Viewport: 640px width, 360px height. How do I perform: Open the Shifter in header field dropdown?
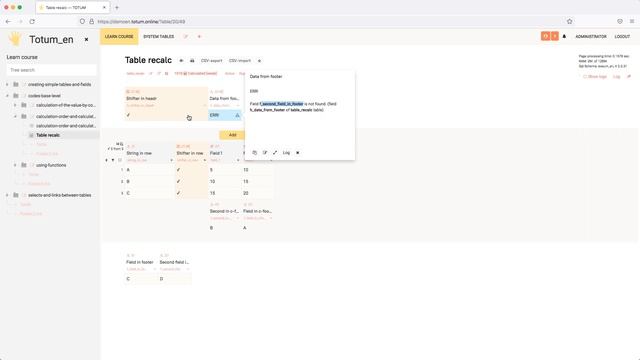click(204, 106)
